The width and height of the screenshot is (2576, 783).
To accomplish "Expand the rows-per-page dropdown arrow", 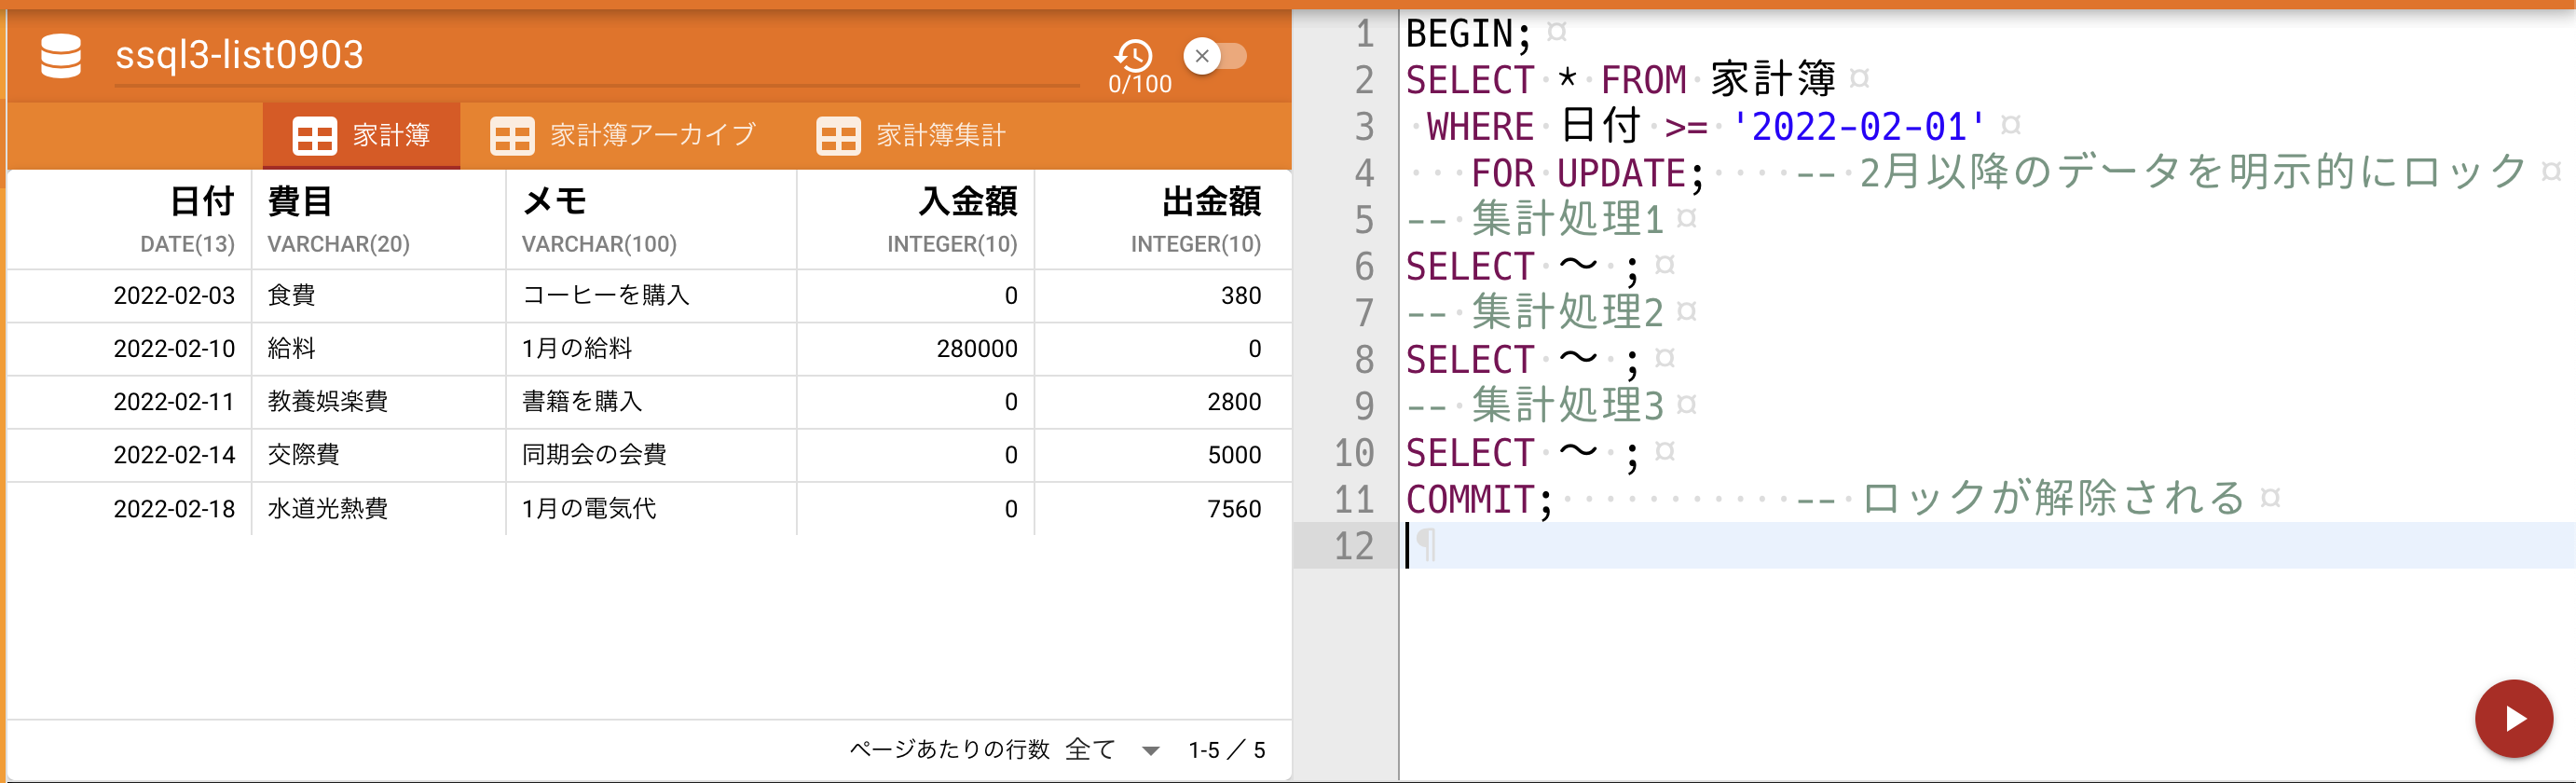I will (1151, 751).
